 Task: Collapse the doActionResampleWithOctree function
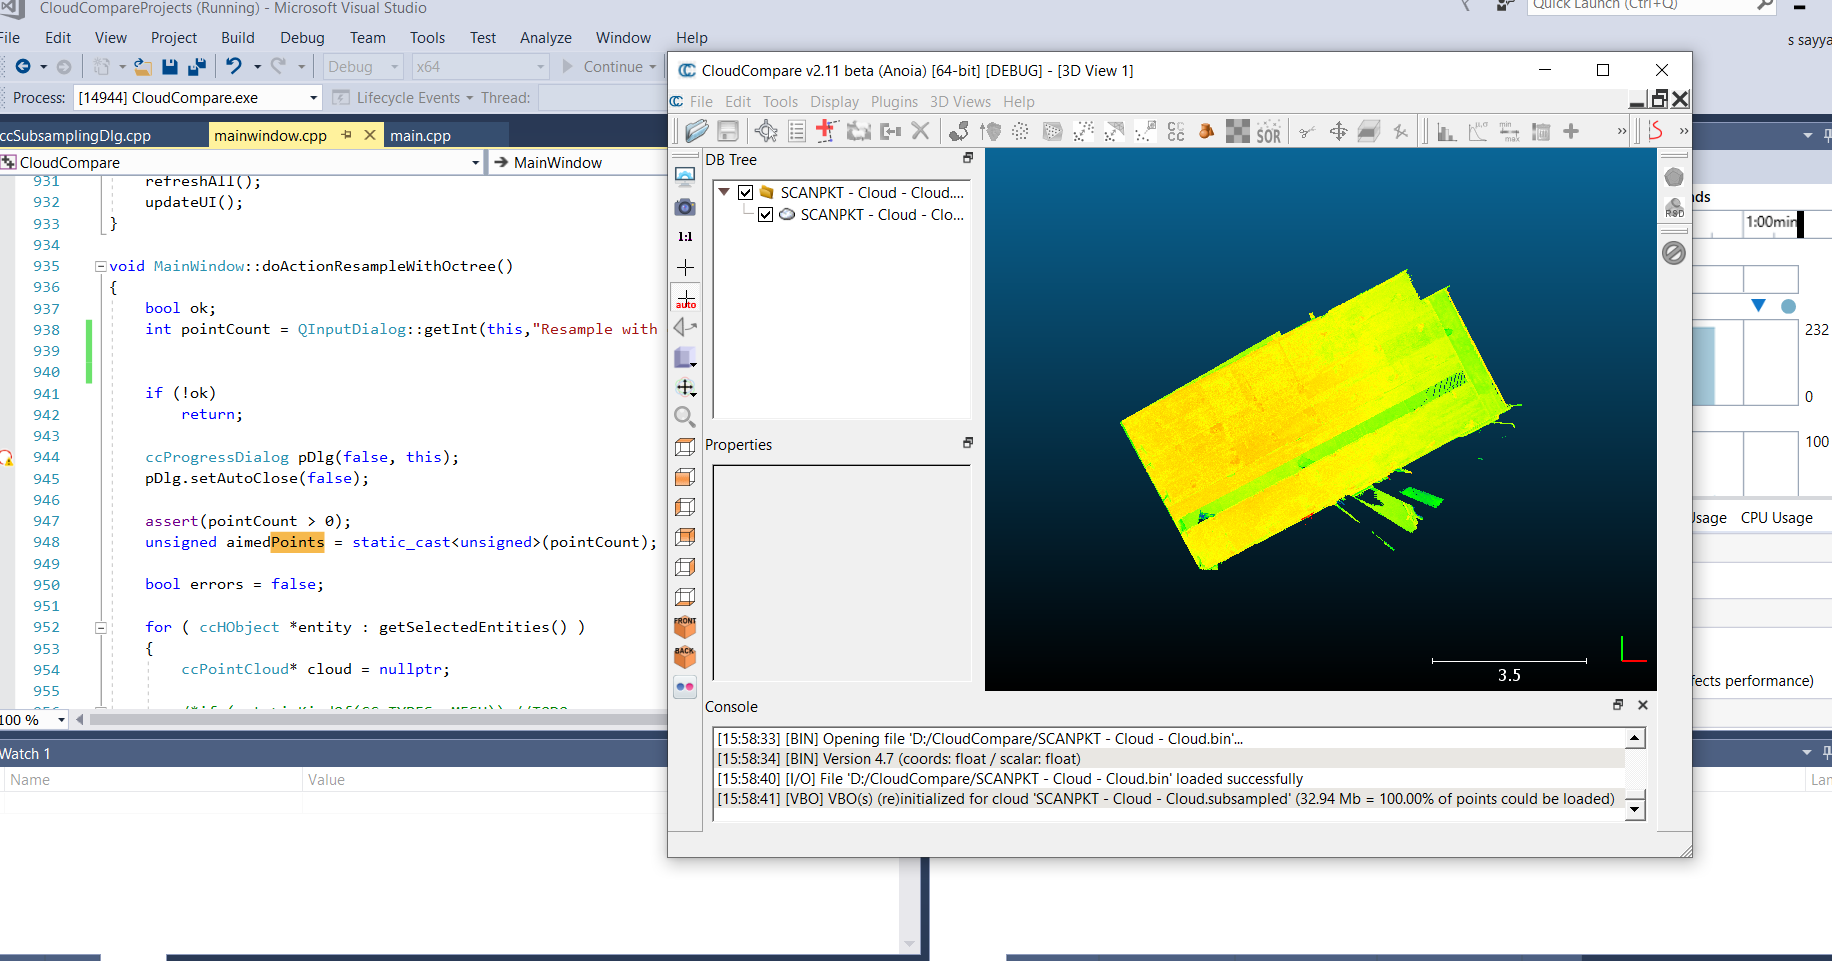pos(101,266)
